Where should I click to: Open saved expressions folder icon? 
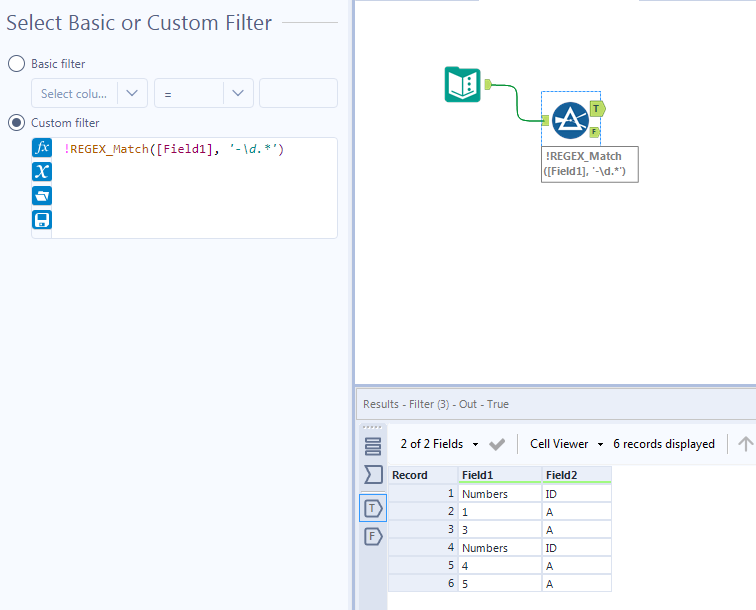click(42, 195)
